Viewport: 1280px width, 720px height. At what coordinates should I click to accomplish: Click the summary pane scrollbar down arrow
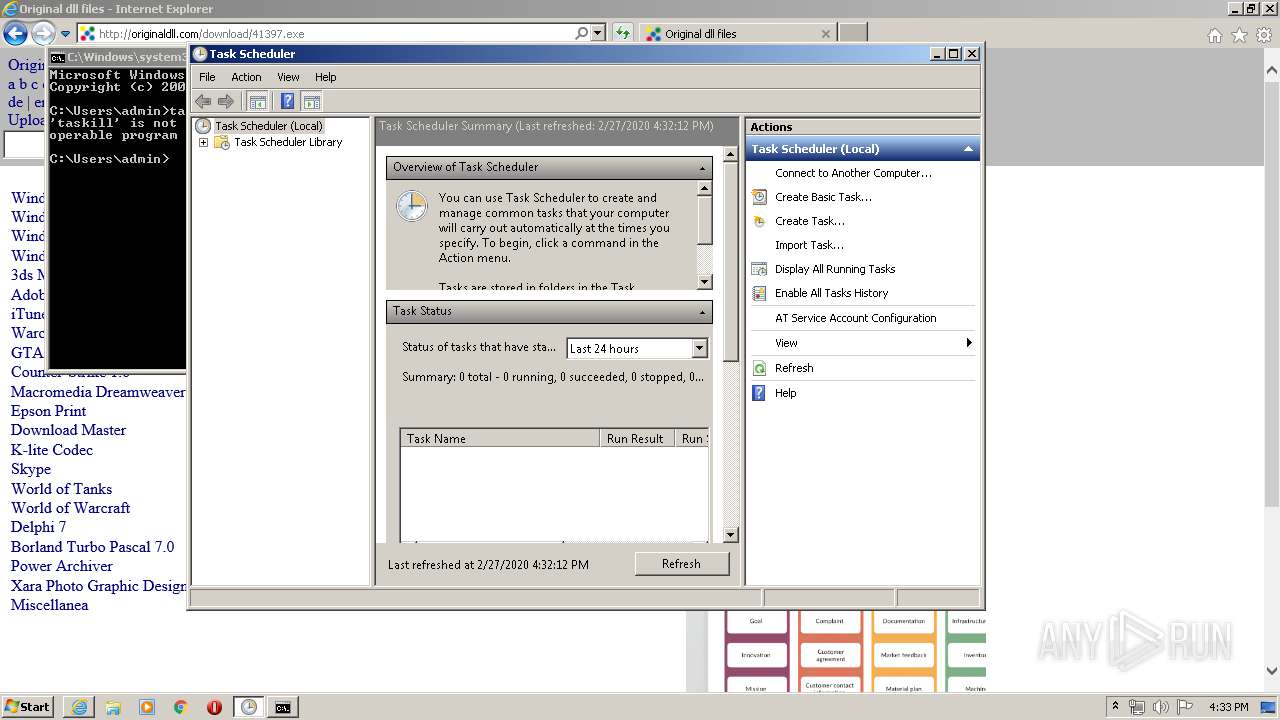click(730, 535)
